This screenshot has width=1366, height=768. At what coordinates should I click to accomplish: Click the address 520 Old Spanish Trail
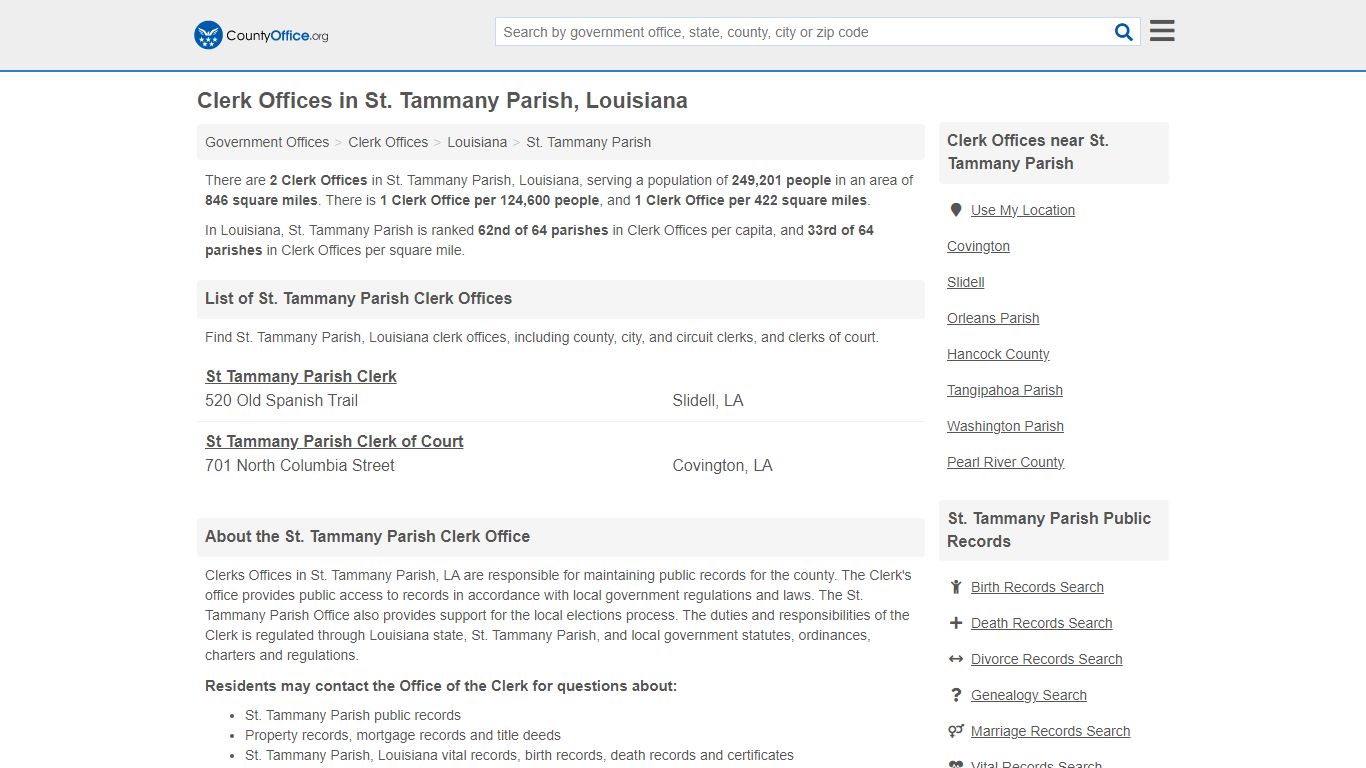[x=281, y=400]
